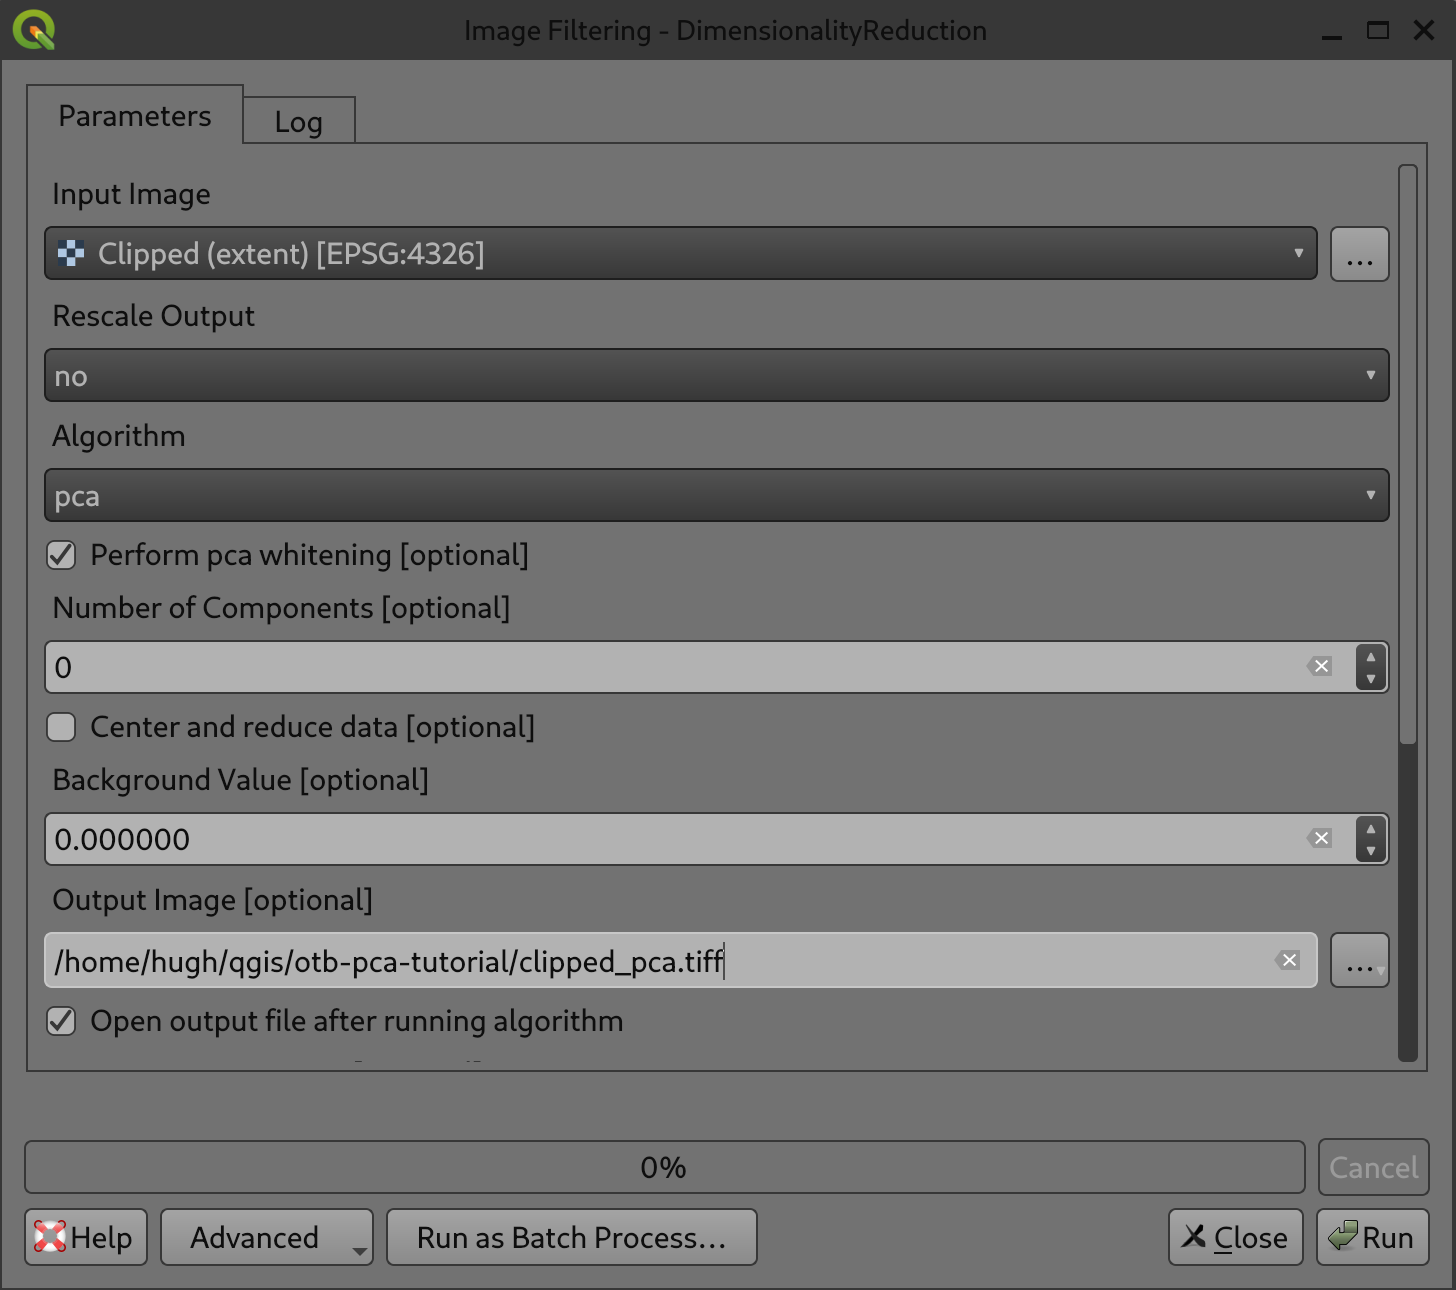Click the raster layer icon beside Clipped (extent)
The image size is (1456, 1290).
coord(71,253)
